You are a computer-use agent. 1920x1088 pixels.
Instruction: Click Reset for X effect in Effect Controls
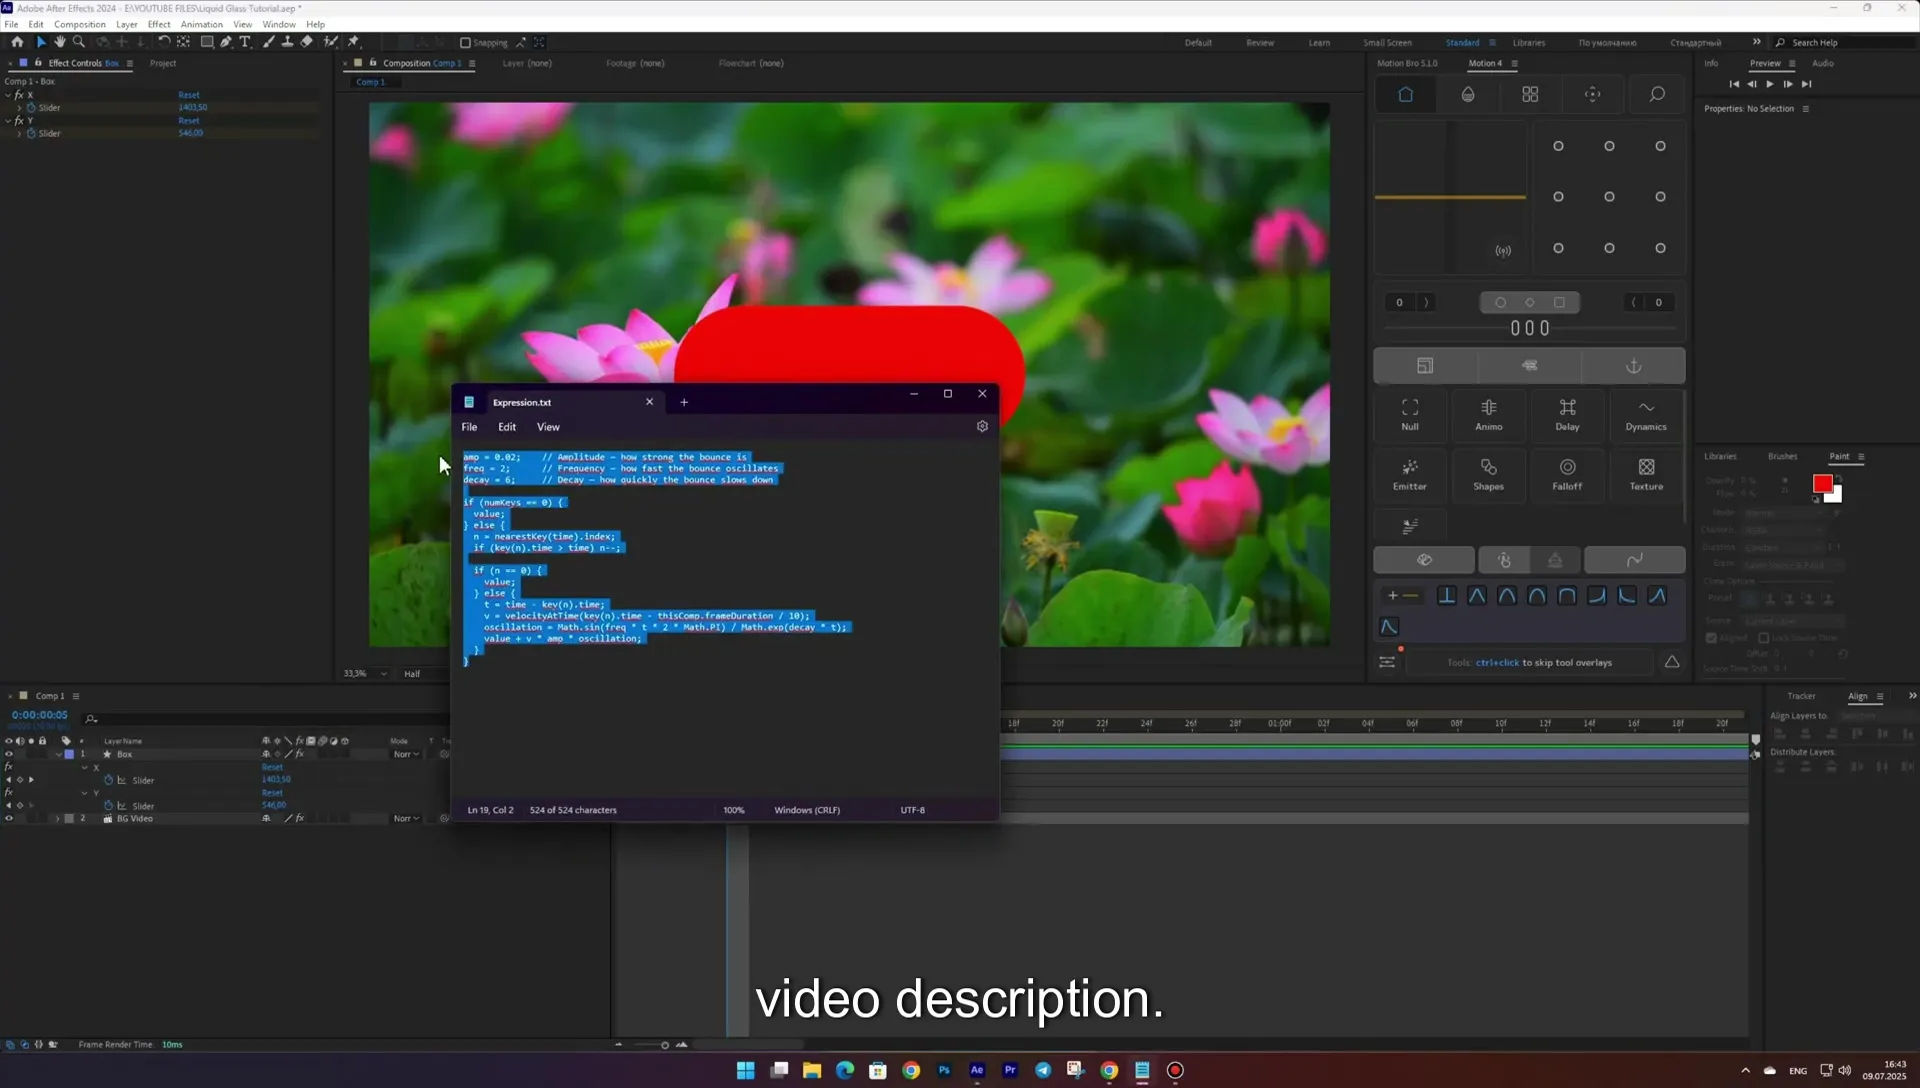(x=189, y=95)
